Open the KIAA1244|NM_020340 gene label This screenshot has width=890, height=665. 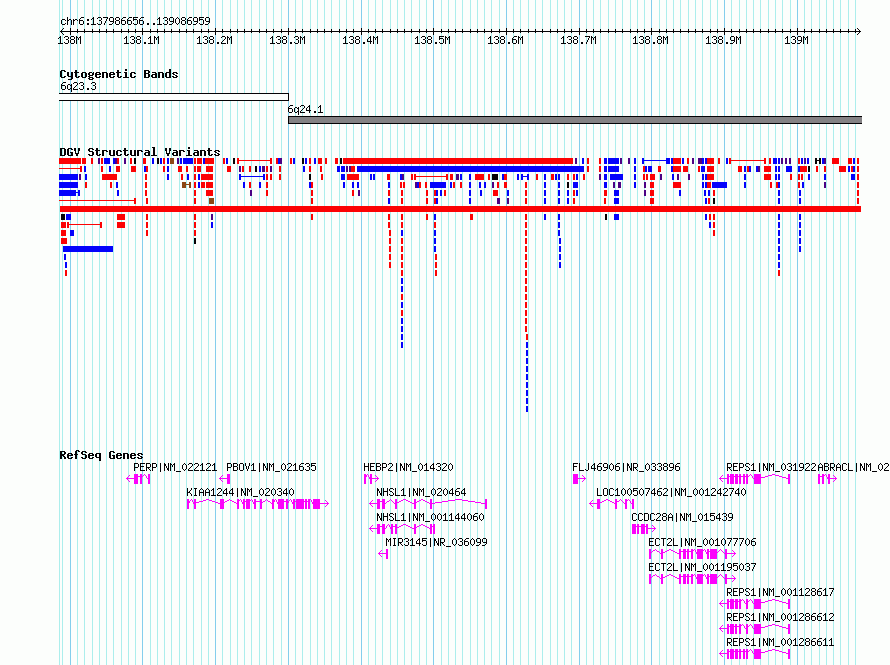coord(240,493)
